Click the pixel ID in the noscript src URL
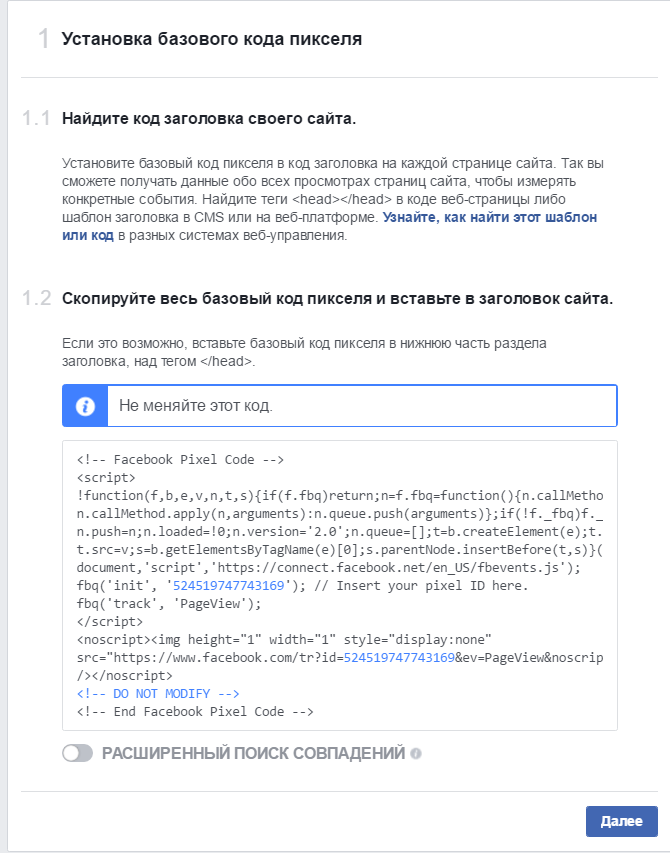Screen dimensions: 670x853 (x=399, y=657)
